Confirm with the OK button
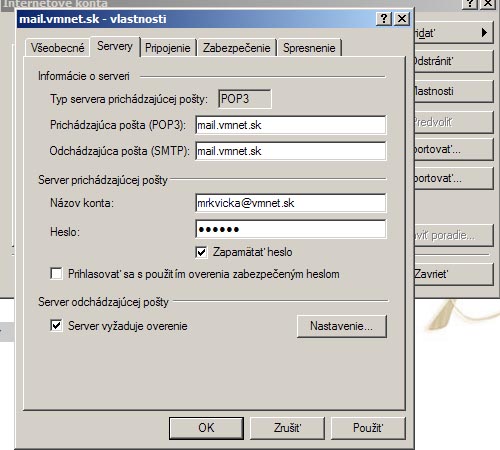Viewport: 500px width, 450px height. coord(206,428)
